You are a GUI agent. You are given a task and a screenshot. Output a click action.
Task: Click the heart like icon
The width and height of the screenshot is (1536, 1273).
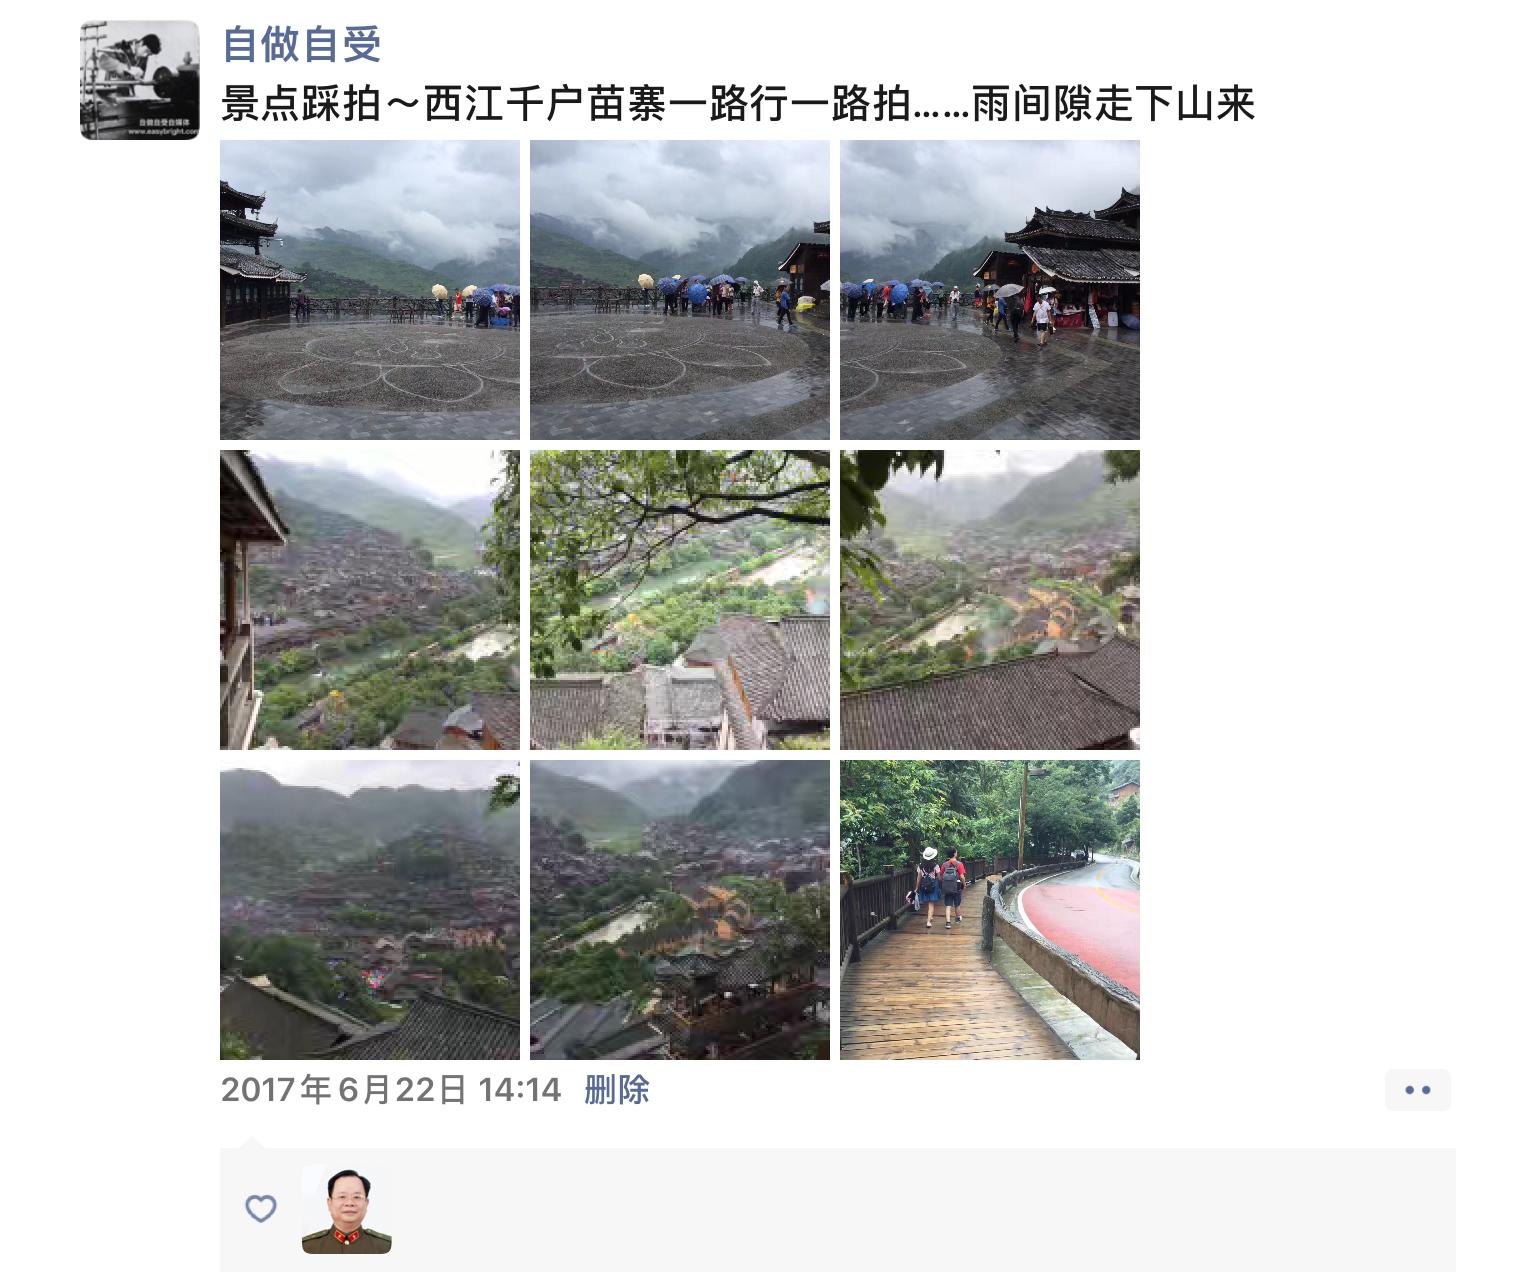coord(261,1209)
